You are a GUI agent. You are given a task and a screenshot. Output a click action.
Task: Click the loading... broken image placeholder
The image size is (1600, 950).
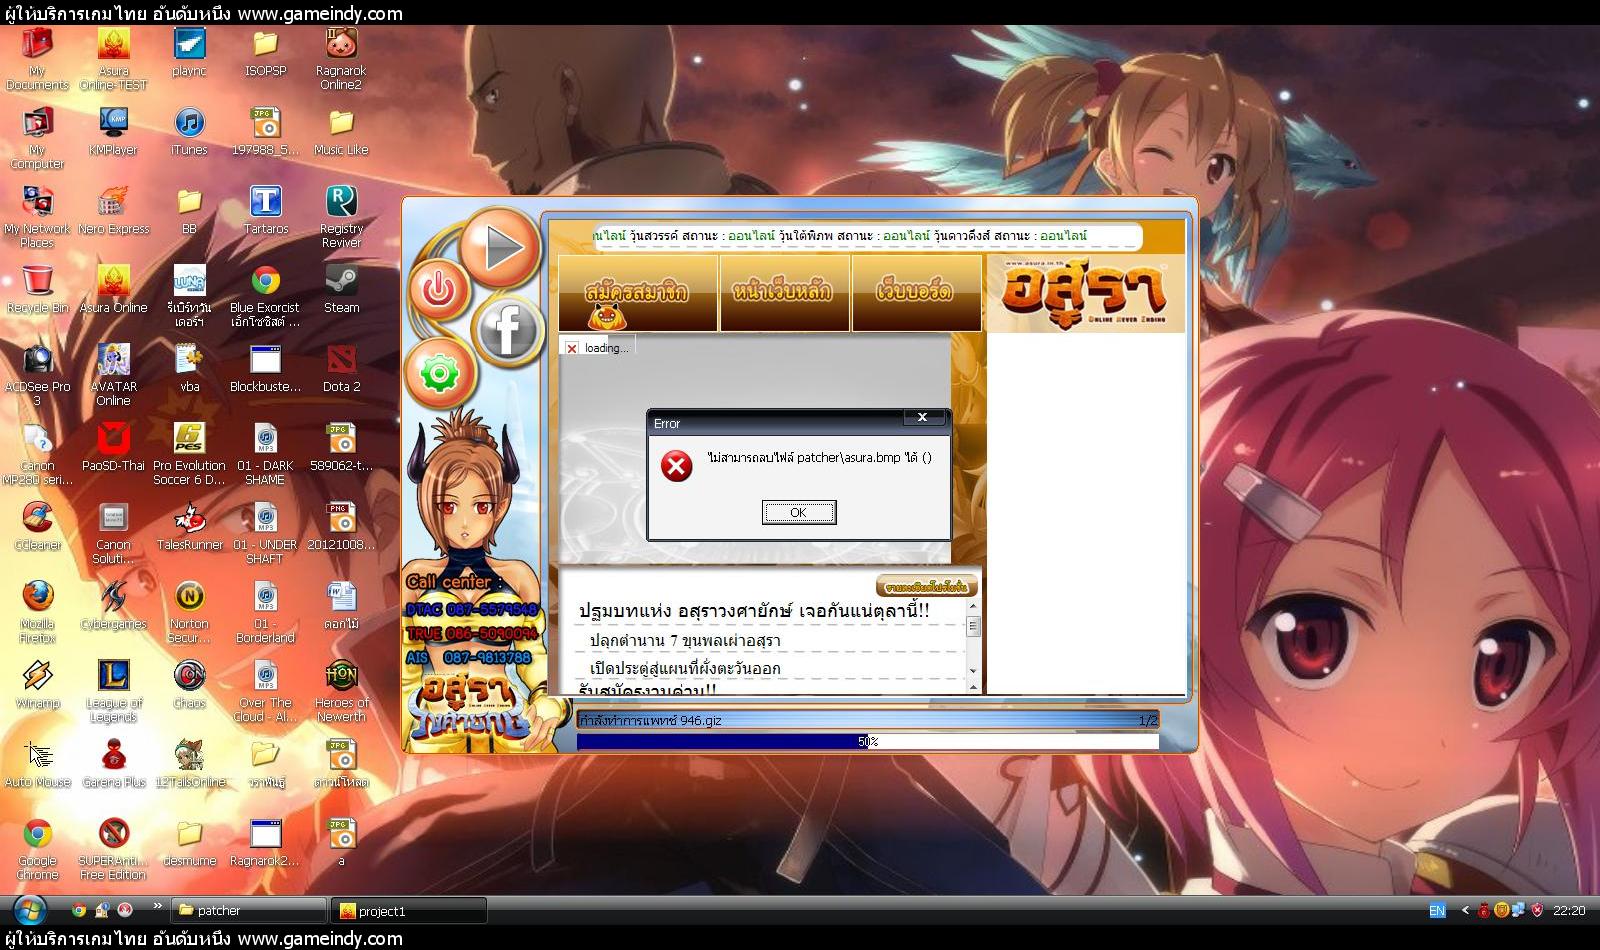[x=598, y=348]
